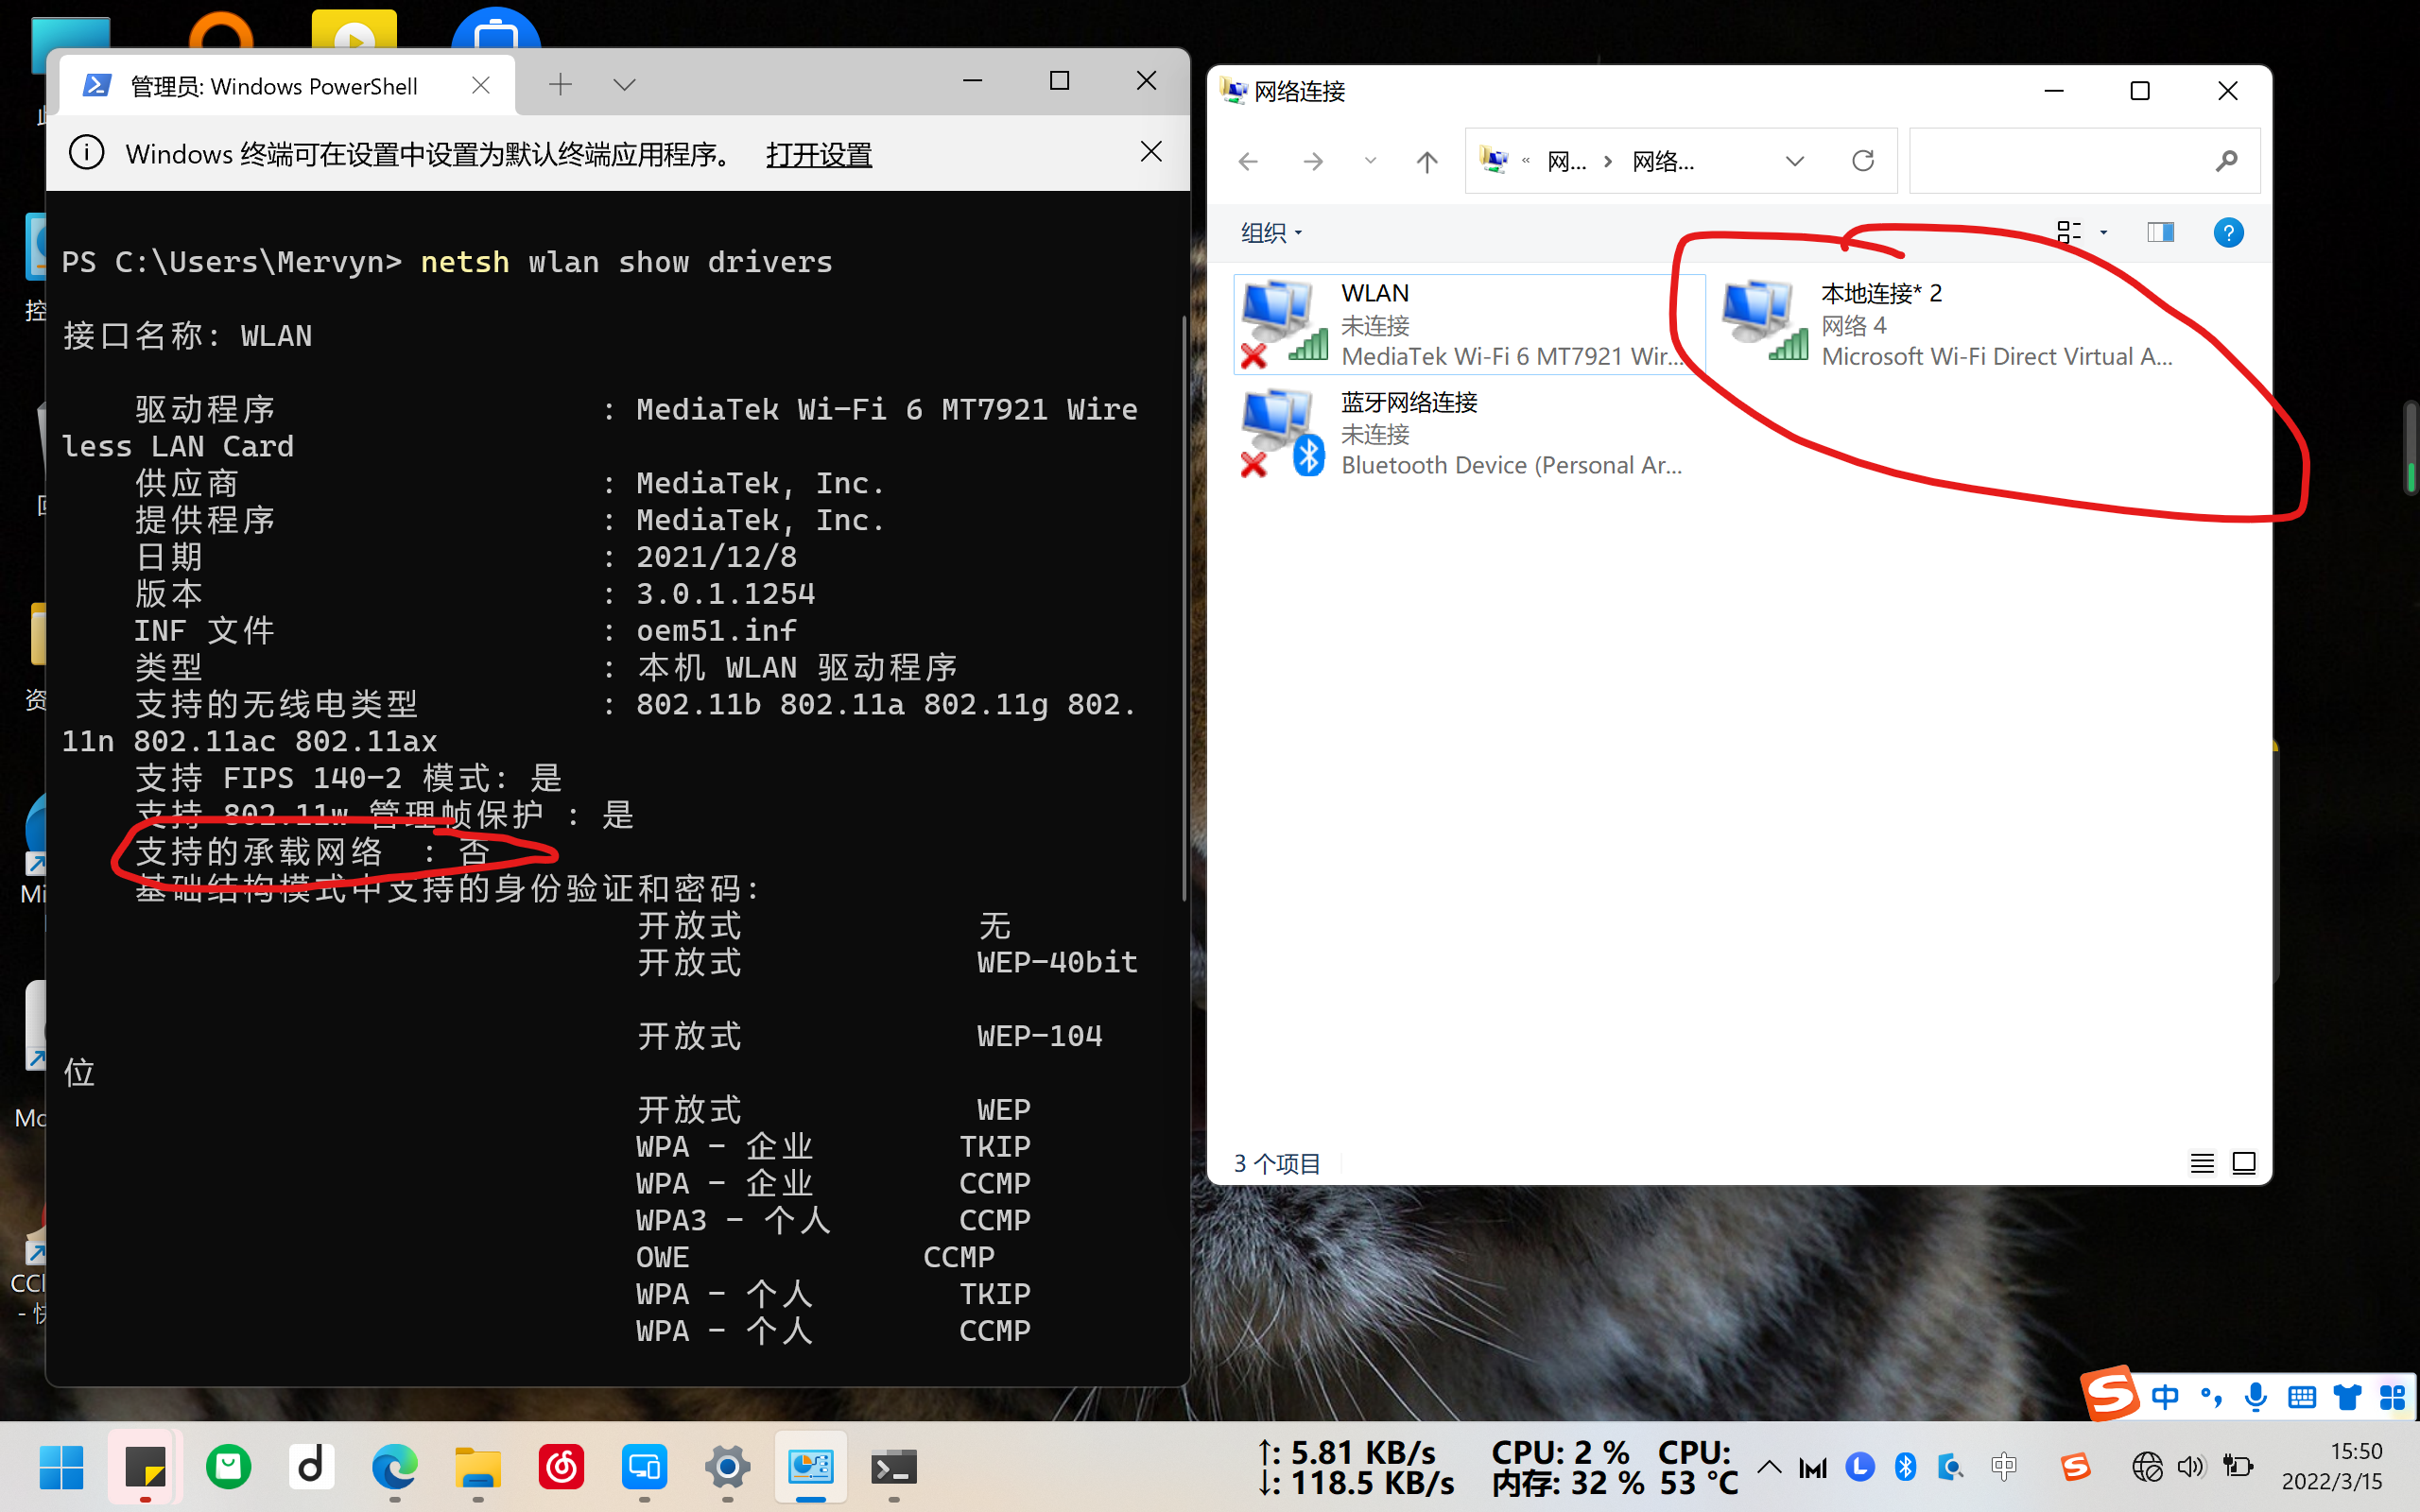
Task: Open the help button in Network Connections
Action: 2228,233
